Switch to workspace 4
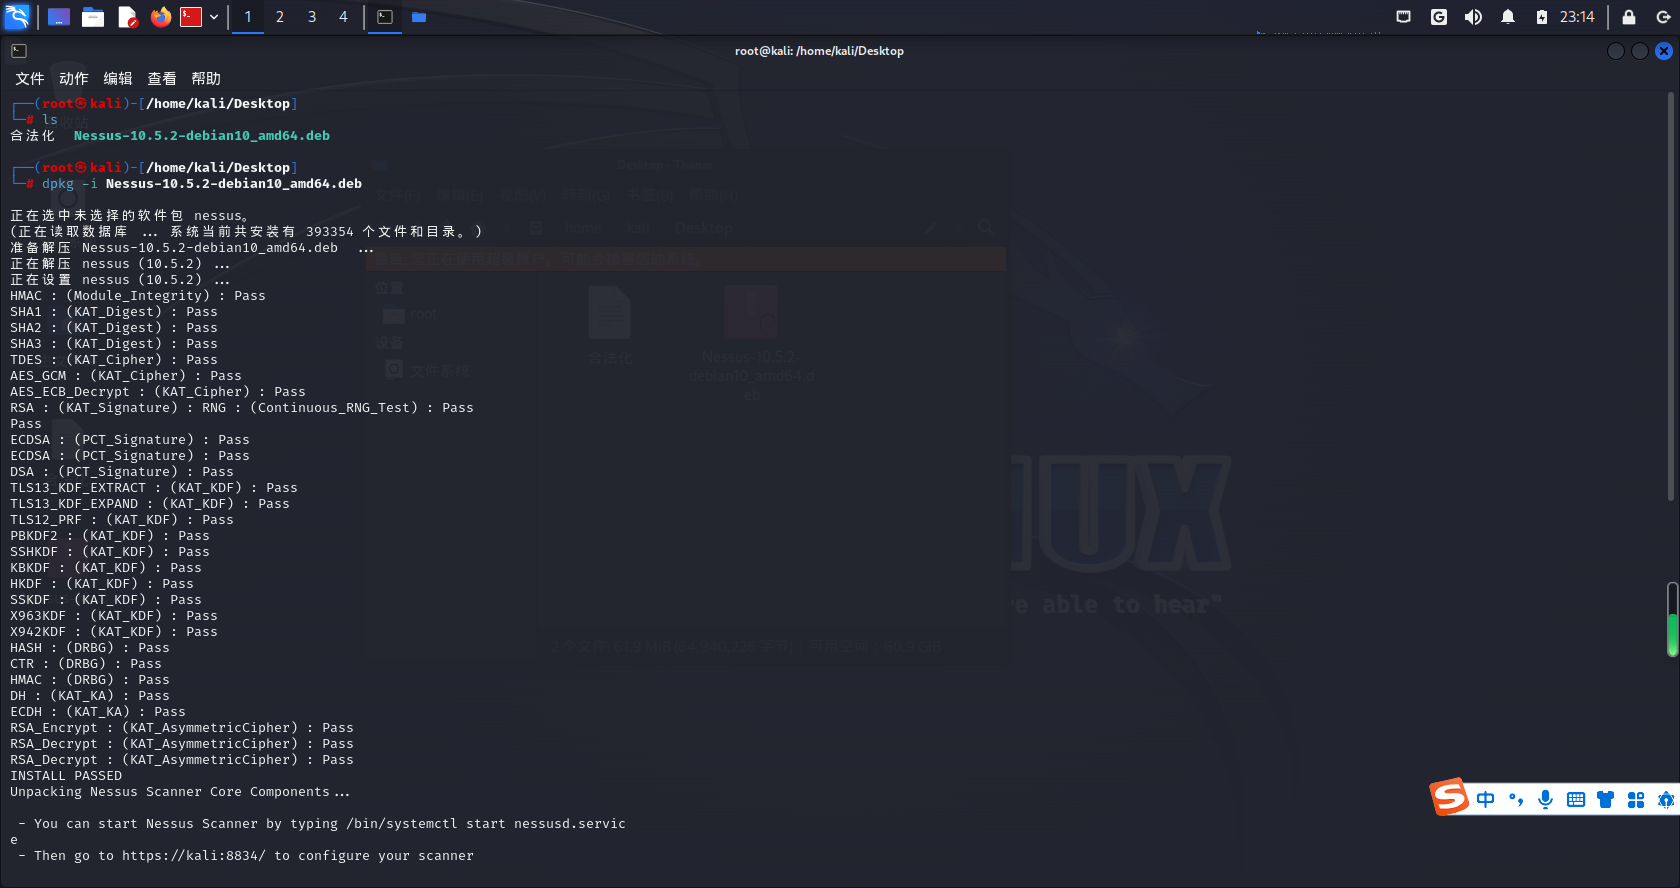 pyautogui.click(x=343, y=17)
